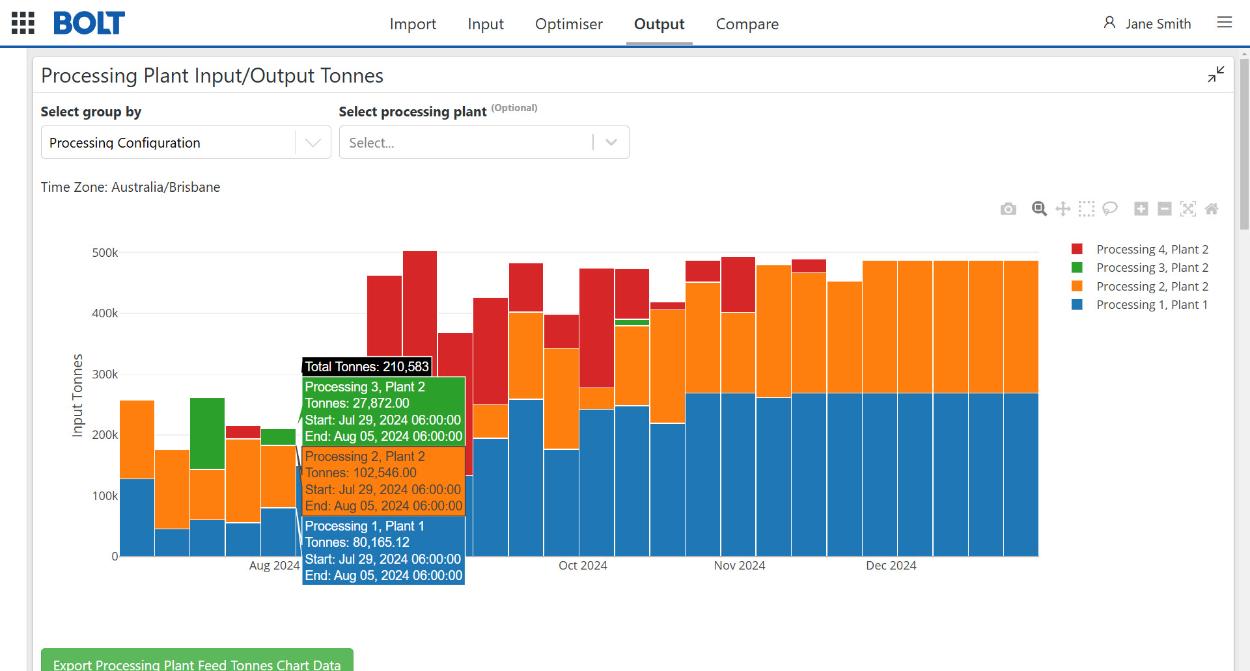
Task: Open the Select processing plant dropdown
Action: (484, 142)
